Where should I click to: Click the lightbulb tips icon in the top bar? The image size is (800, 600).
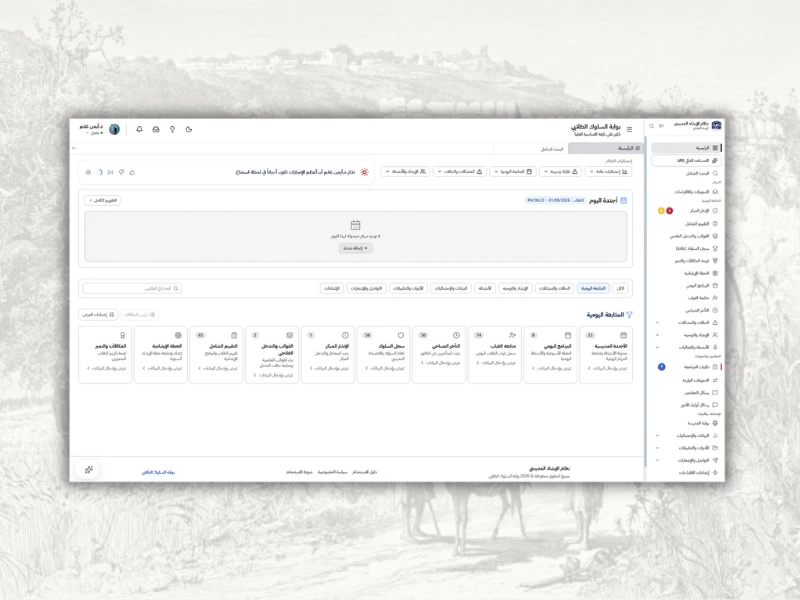click(172, 130)
